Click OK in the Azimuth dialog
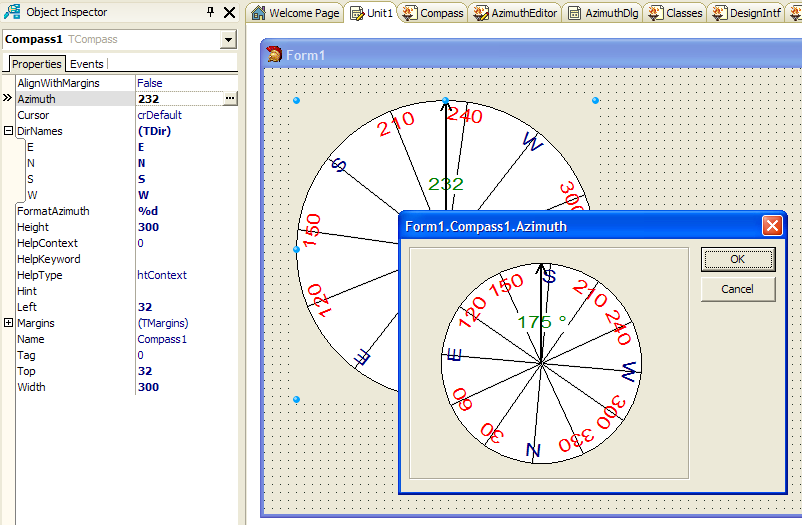The image size is (802, 525). [x=737, y=259]
